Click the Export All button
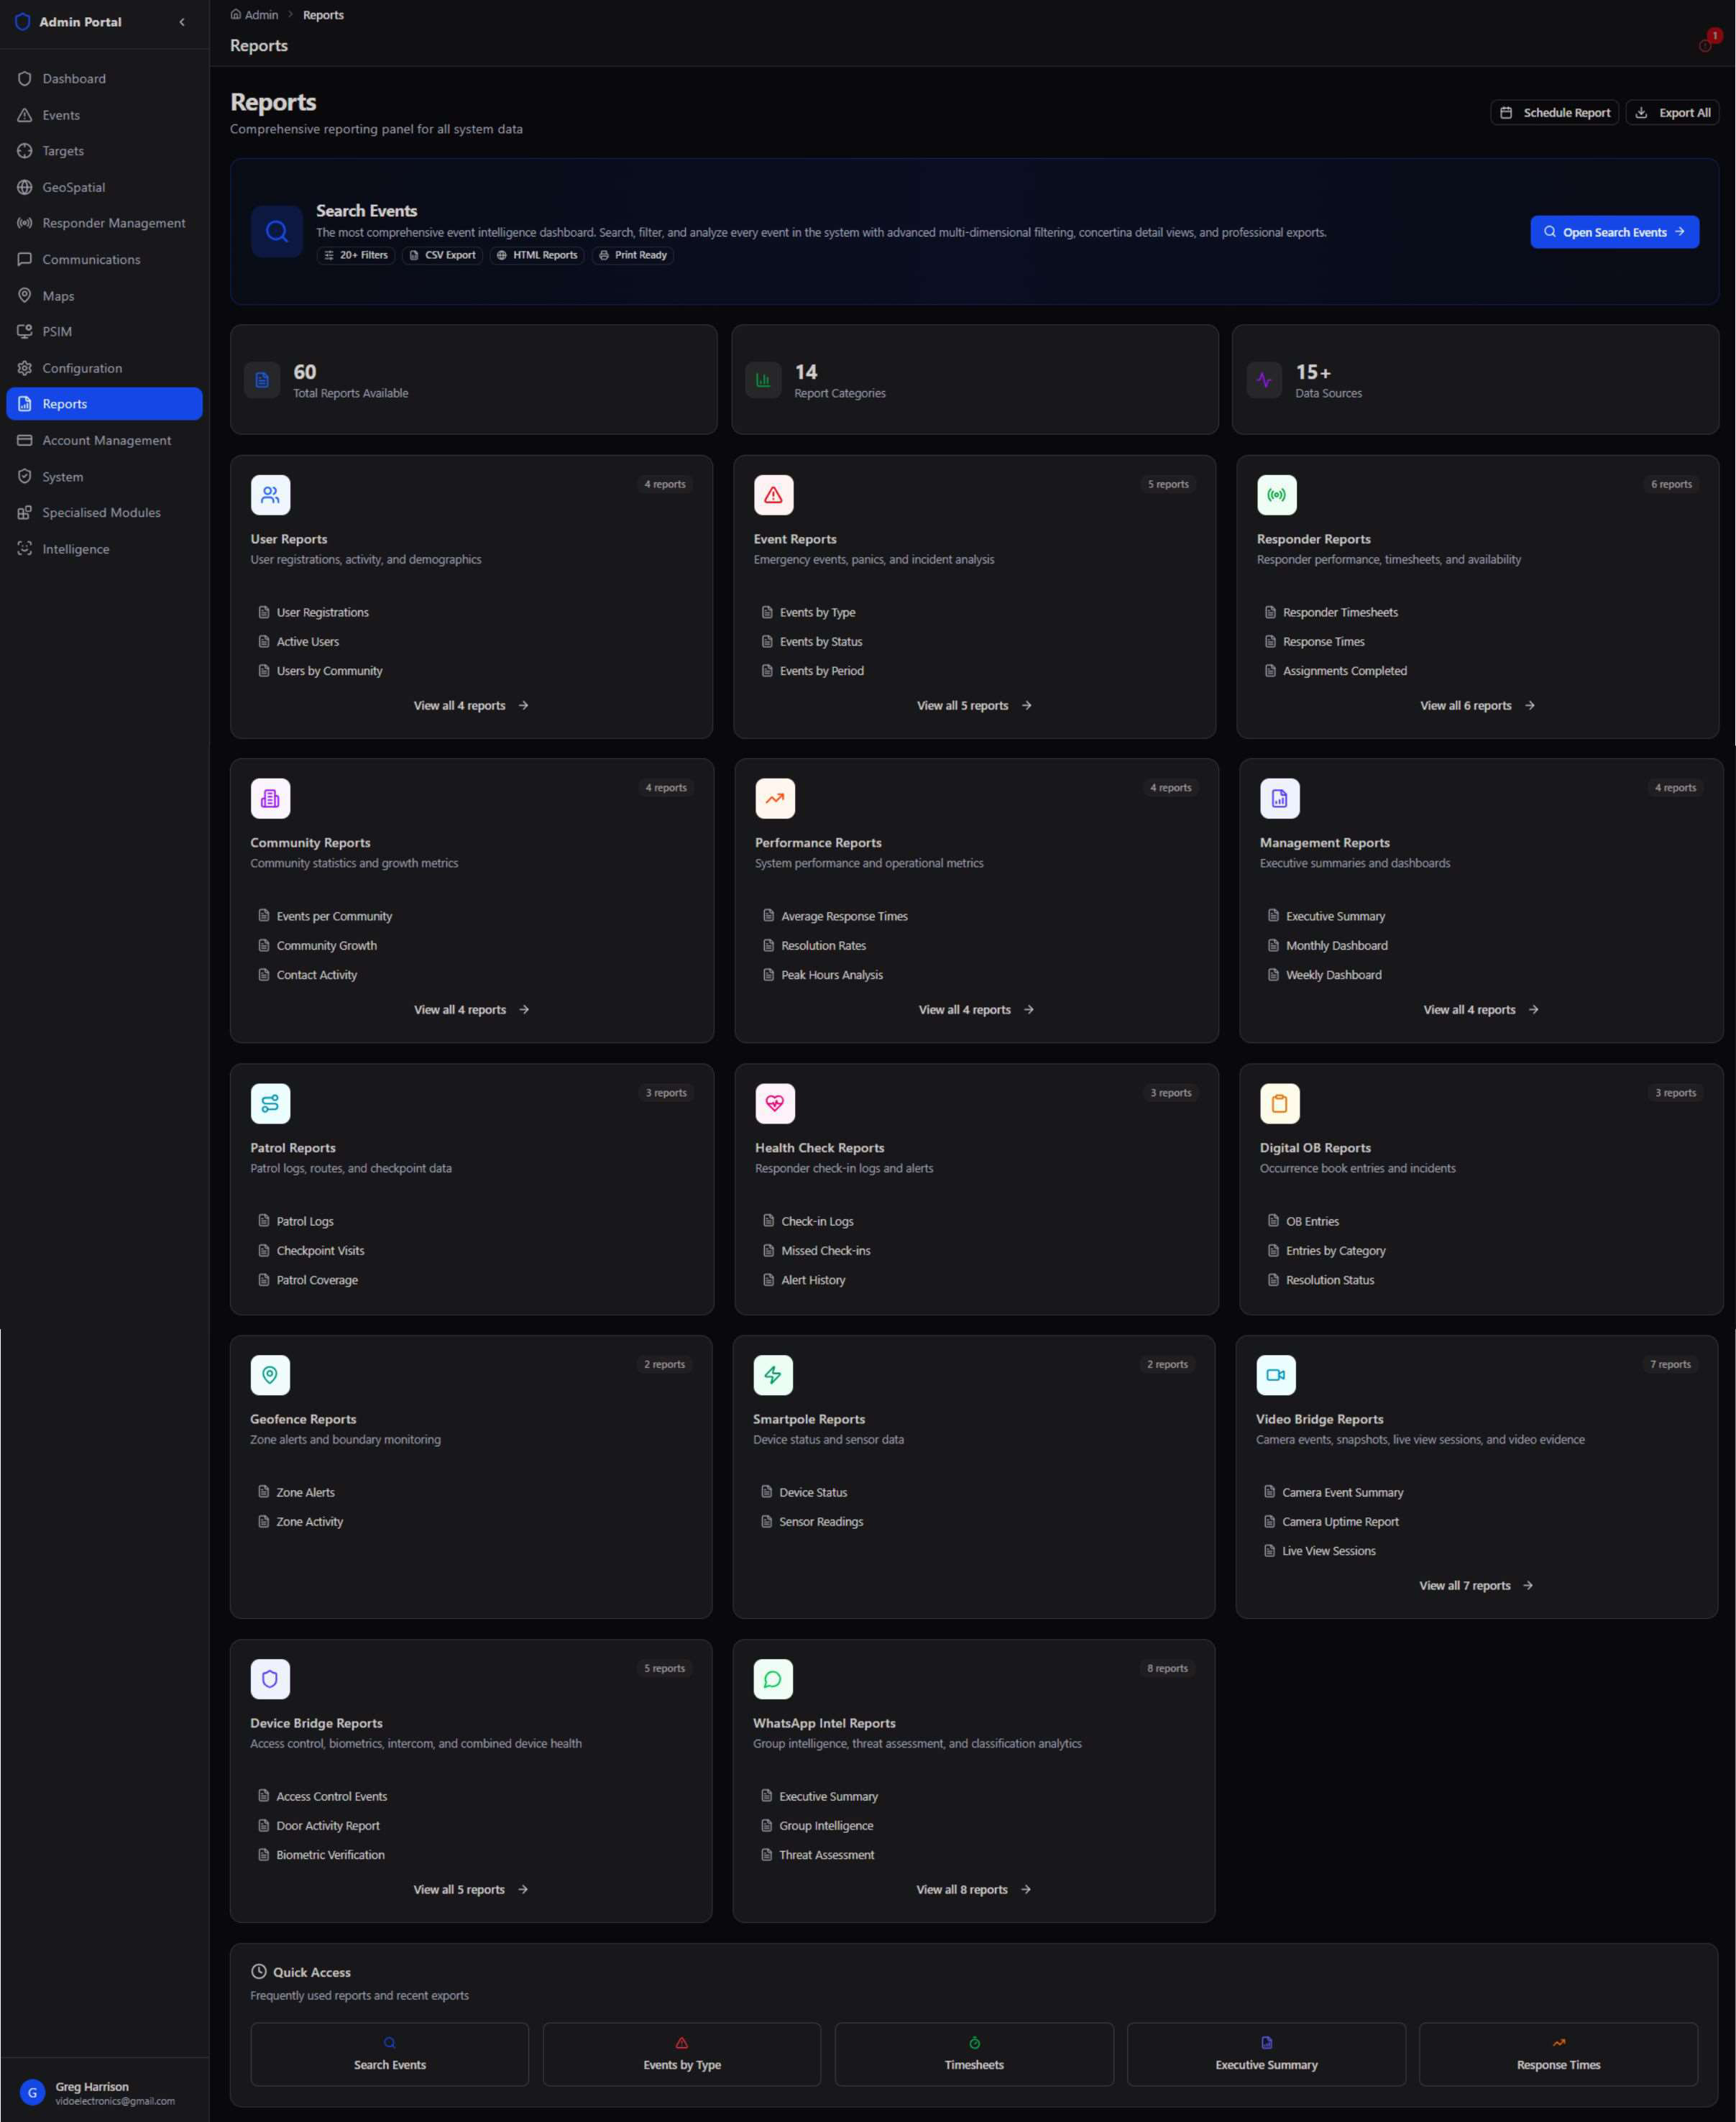 (x=1672, y=113)
